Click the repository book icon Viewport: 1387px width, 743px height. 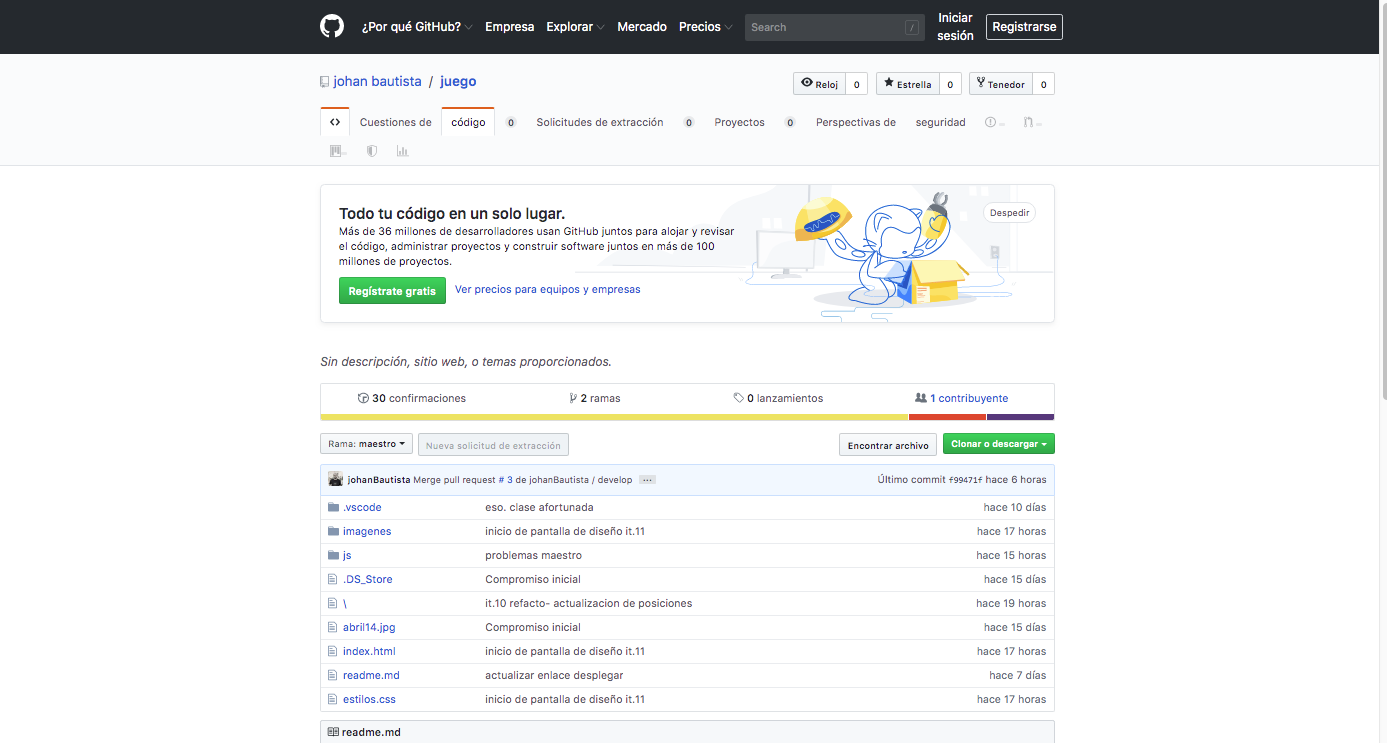[x=325, y=82]
